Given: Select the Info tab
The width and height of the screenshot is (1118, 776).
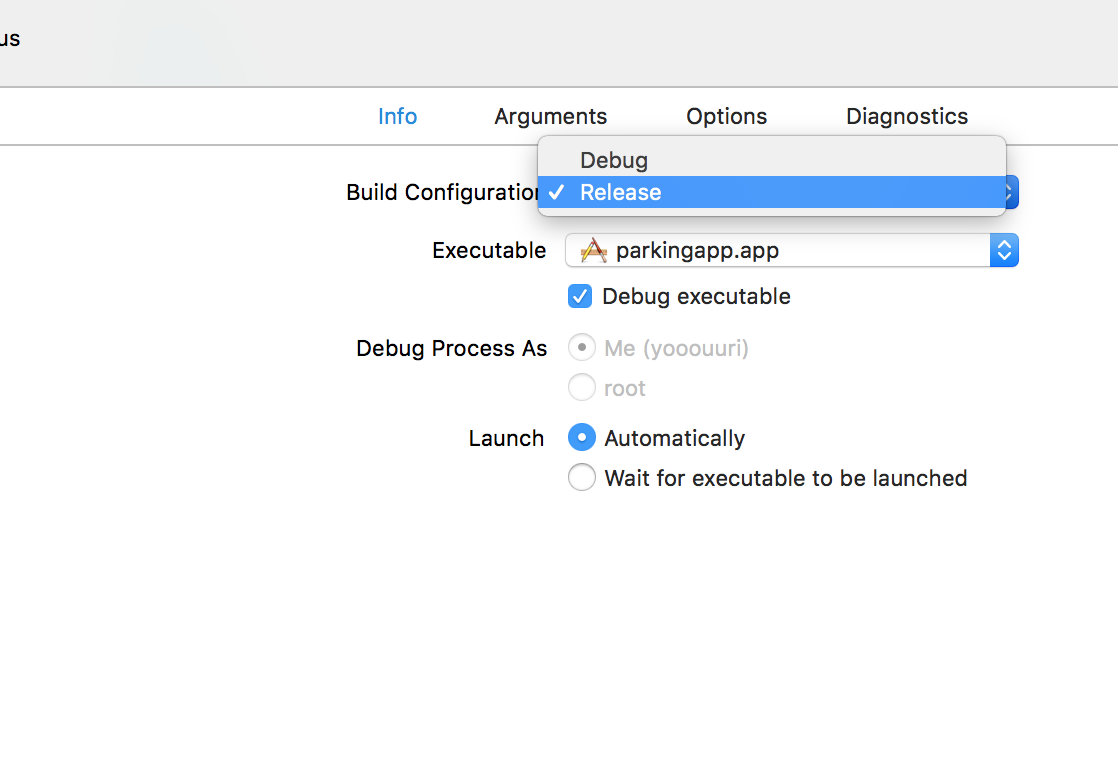Looking at the screenshot, I should [x=397, y=116].
